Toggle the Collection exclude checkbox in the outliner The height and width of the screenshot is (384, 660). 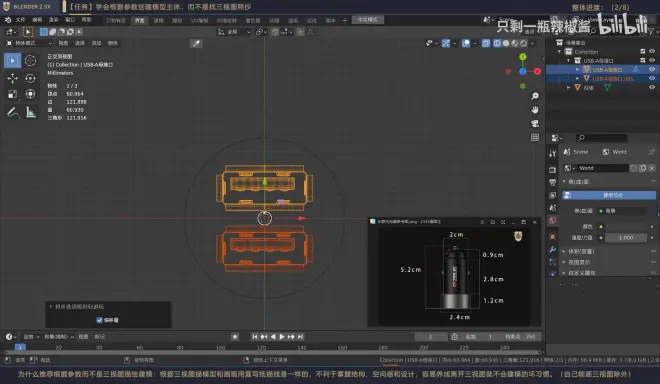click(643, 51)
